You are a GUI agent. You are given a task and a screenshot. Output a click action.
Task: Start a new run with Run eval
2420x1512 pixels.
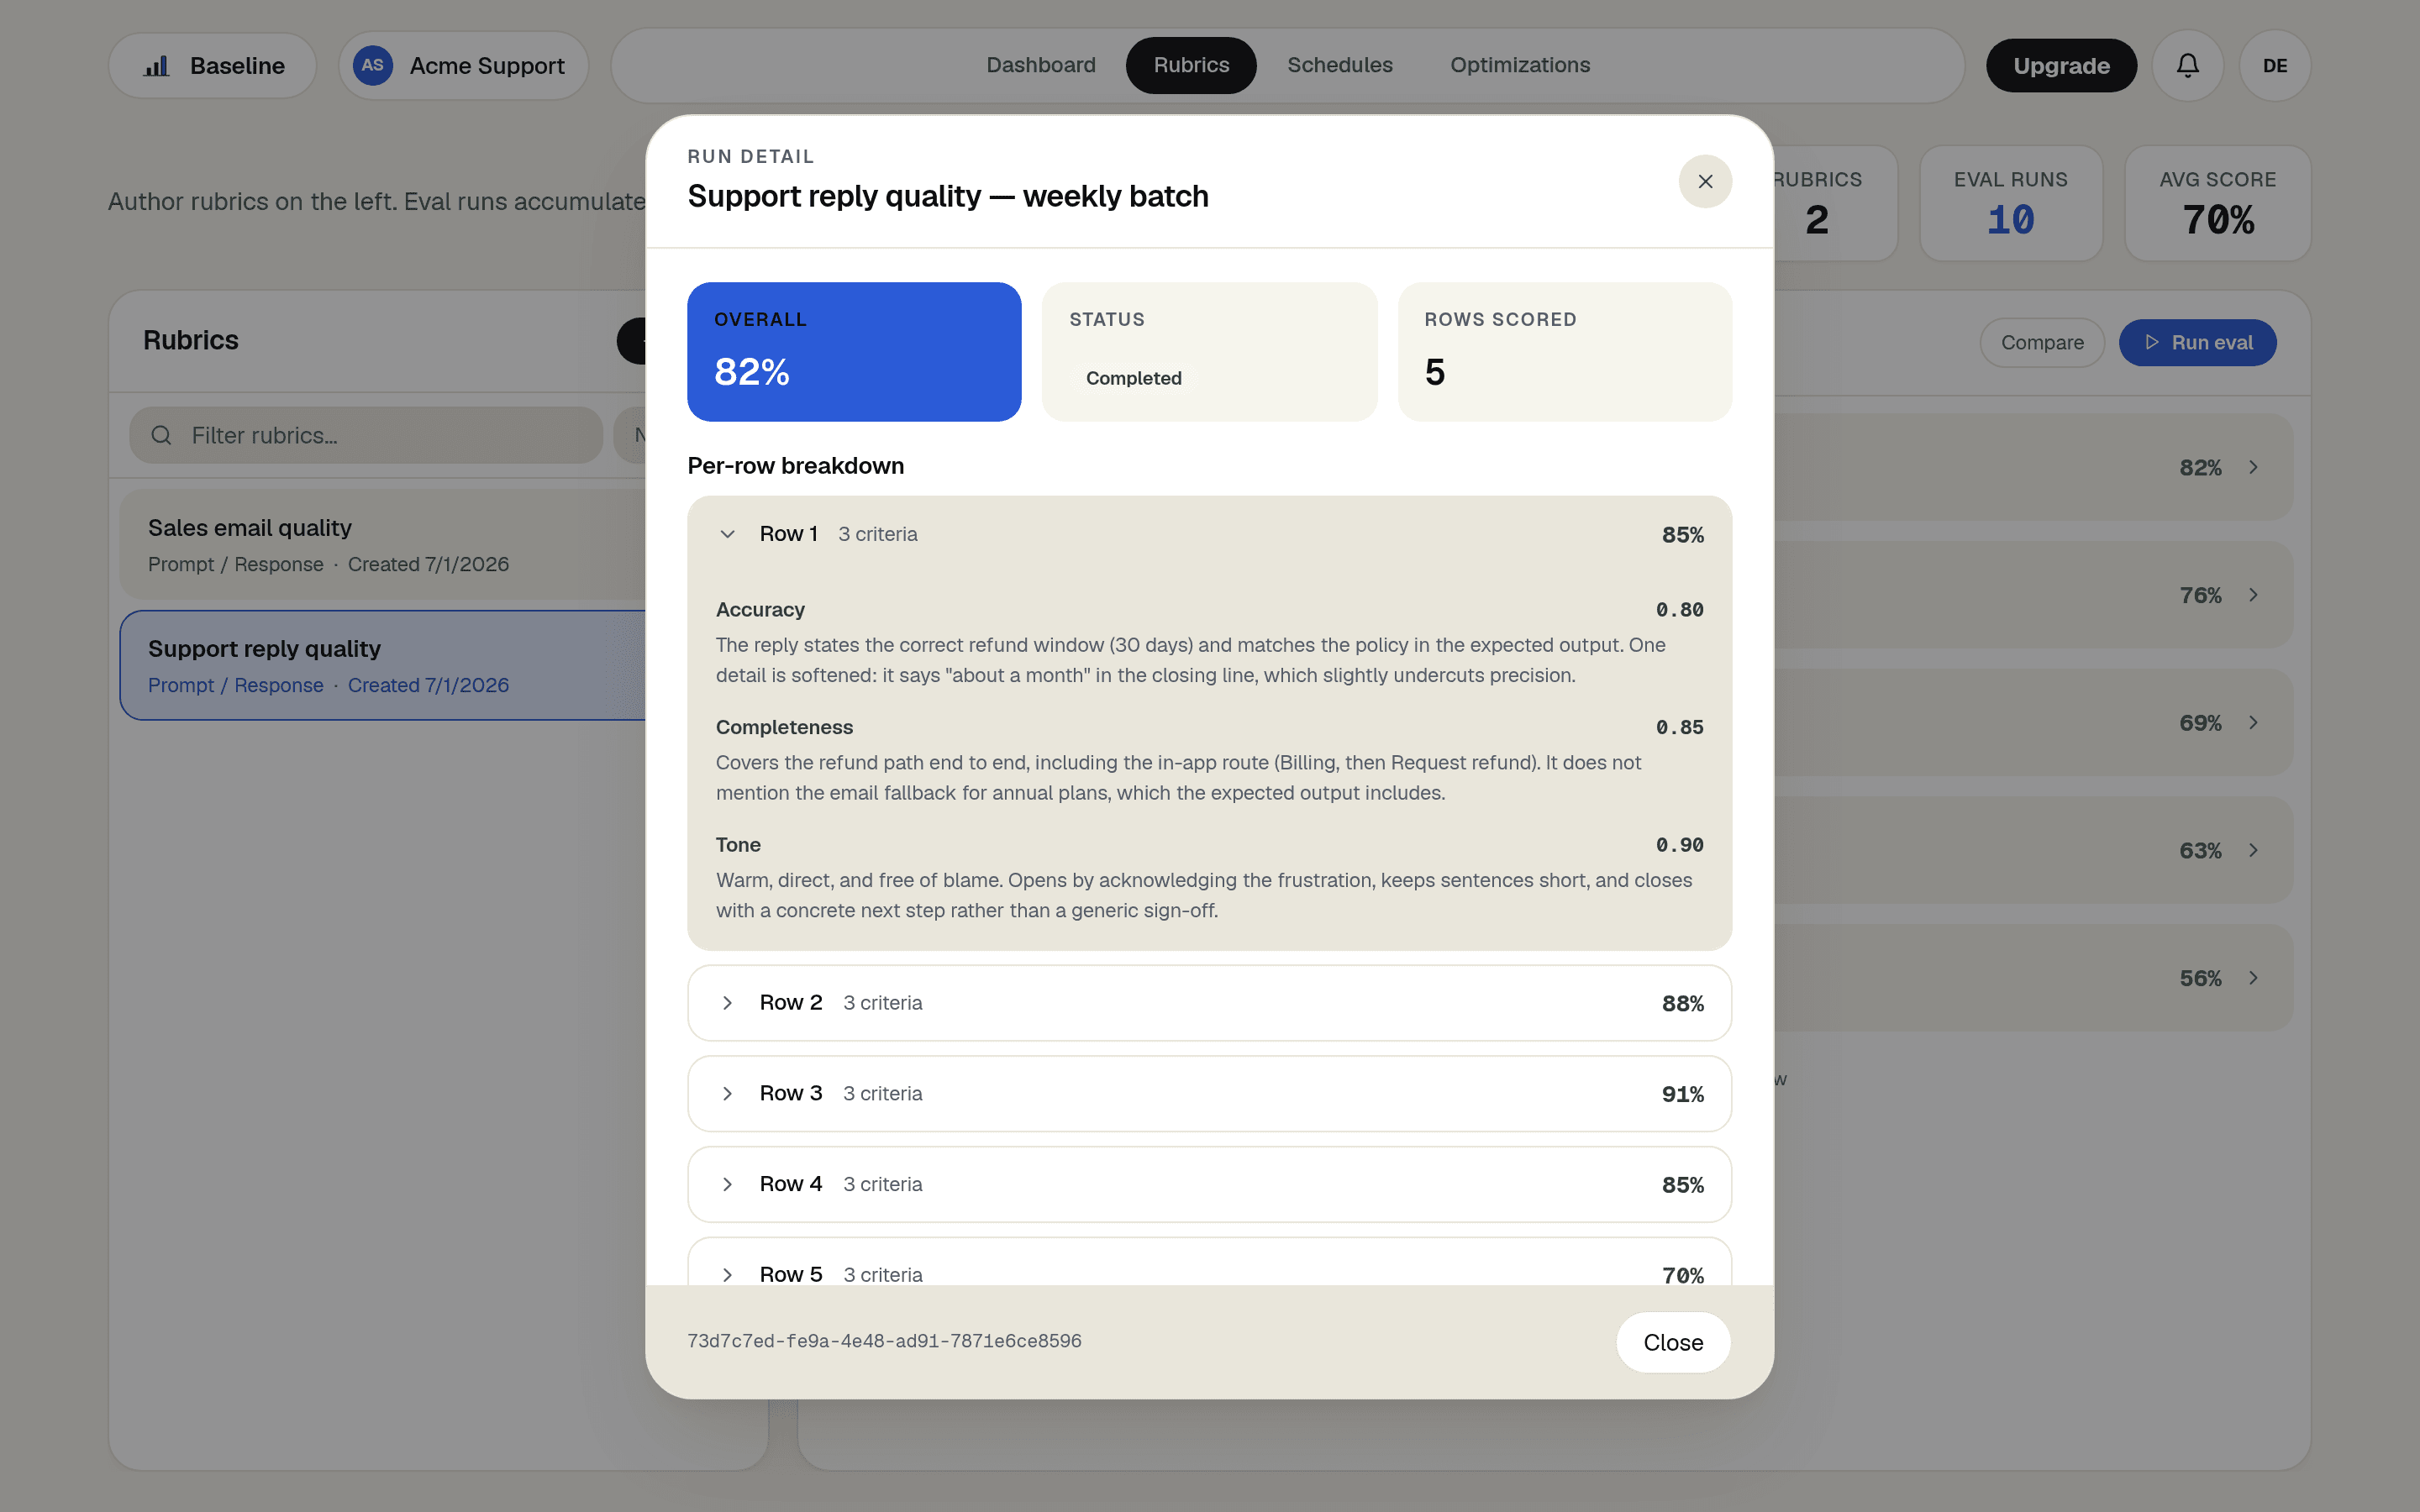point(2198,343)
